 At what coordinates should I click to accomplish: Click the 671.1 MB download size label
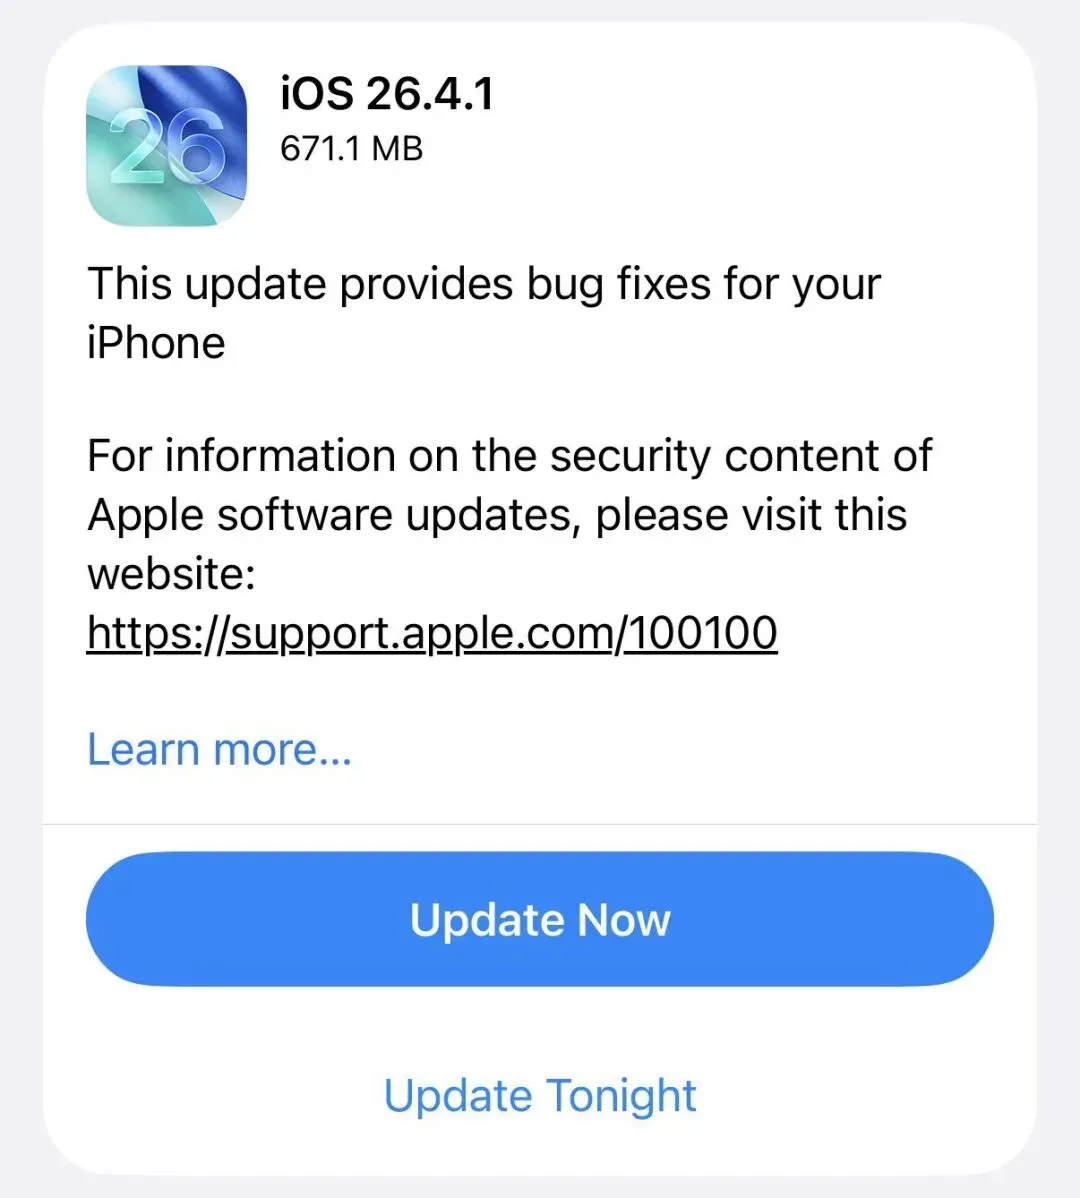(x=351, y=148)
